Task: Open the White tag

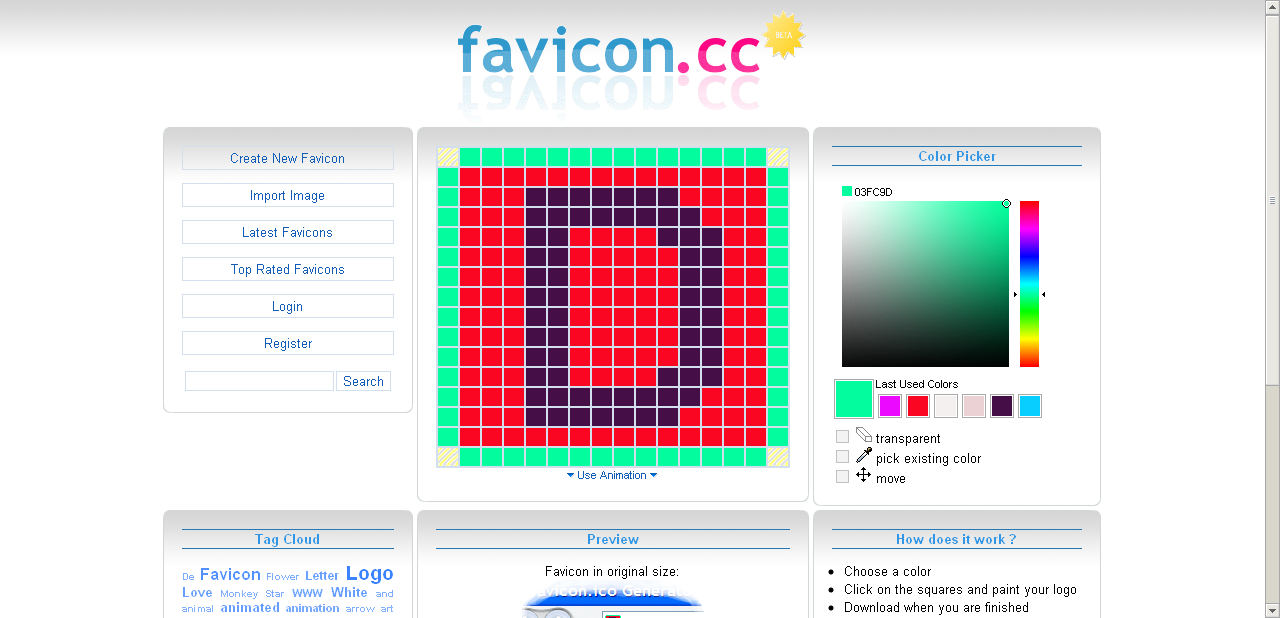Action: pyautogui.click(x=349, y=592)
